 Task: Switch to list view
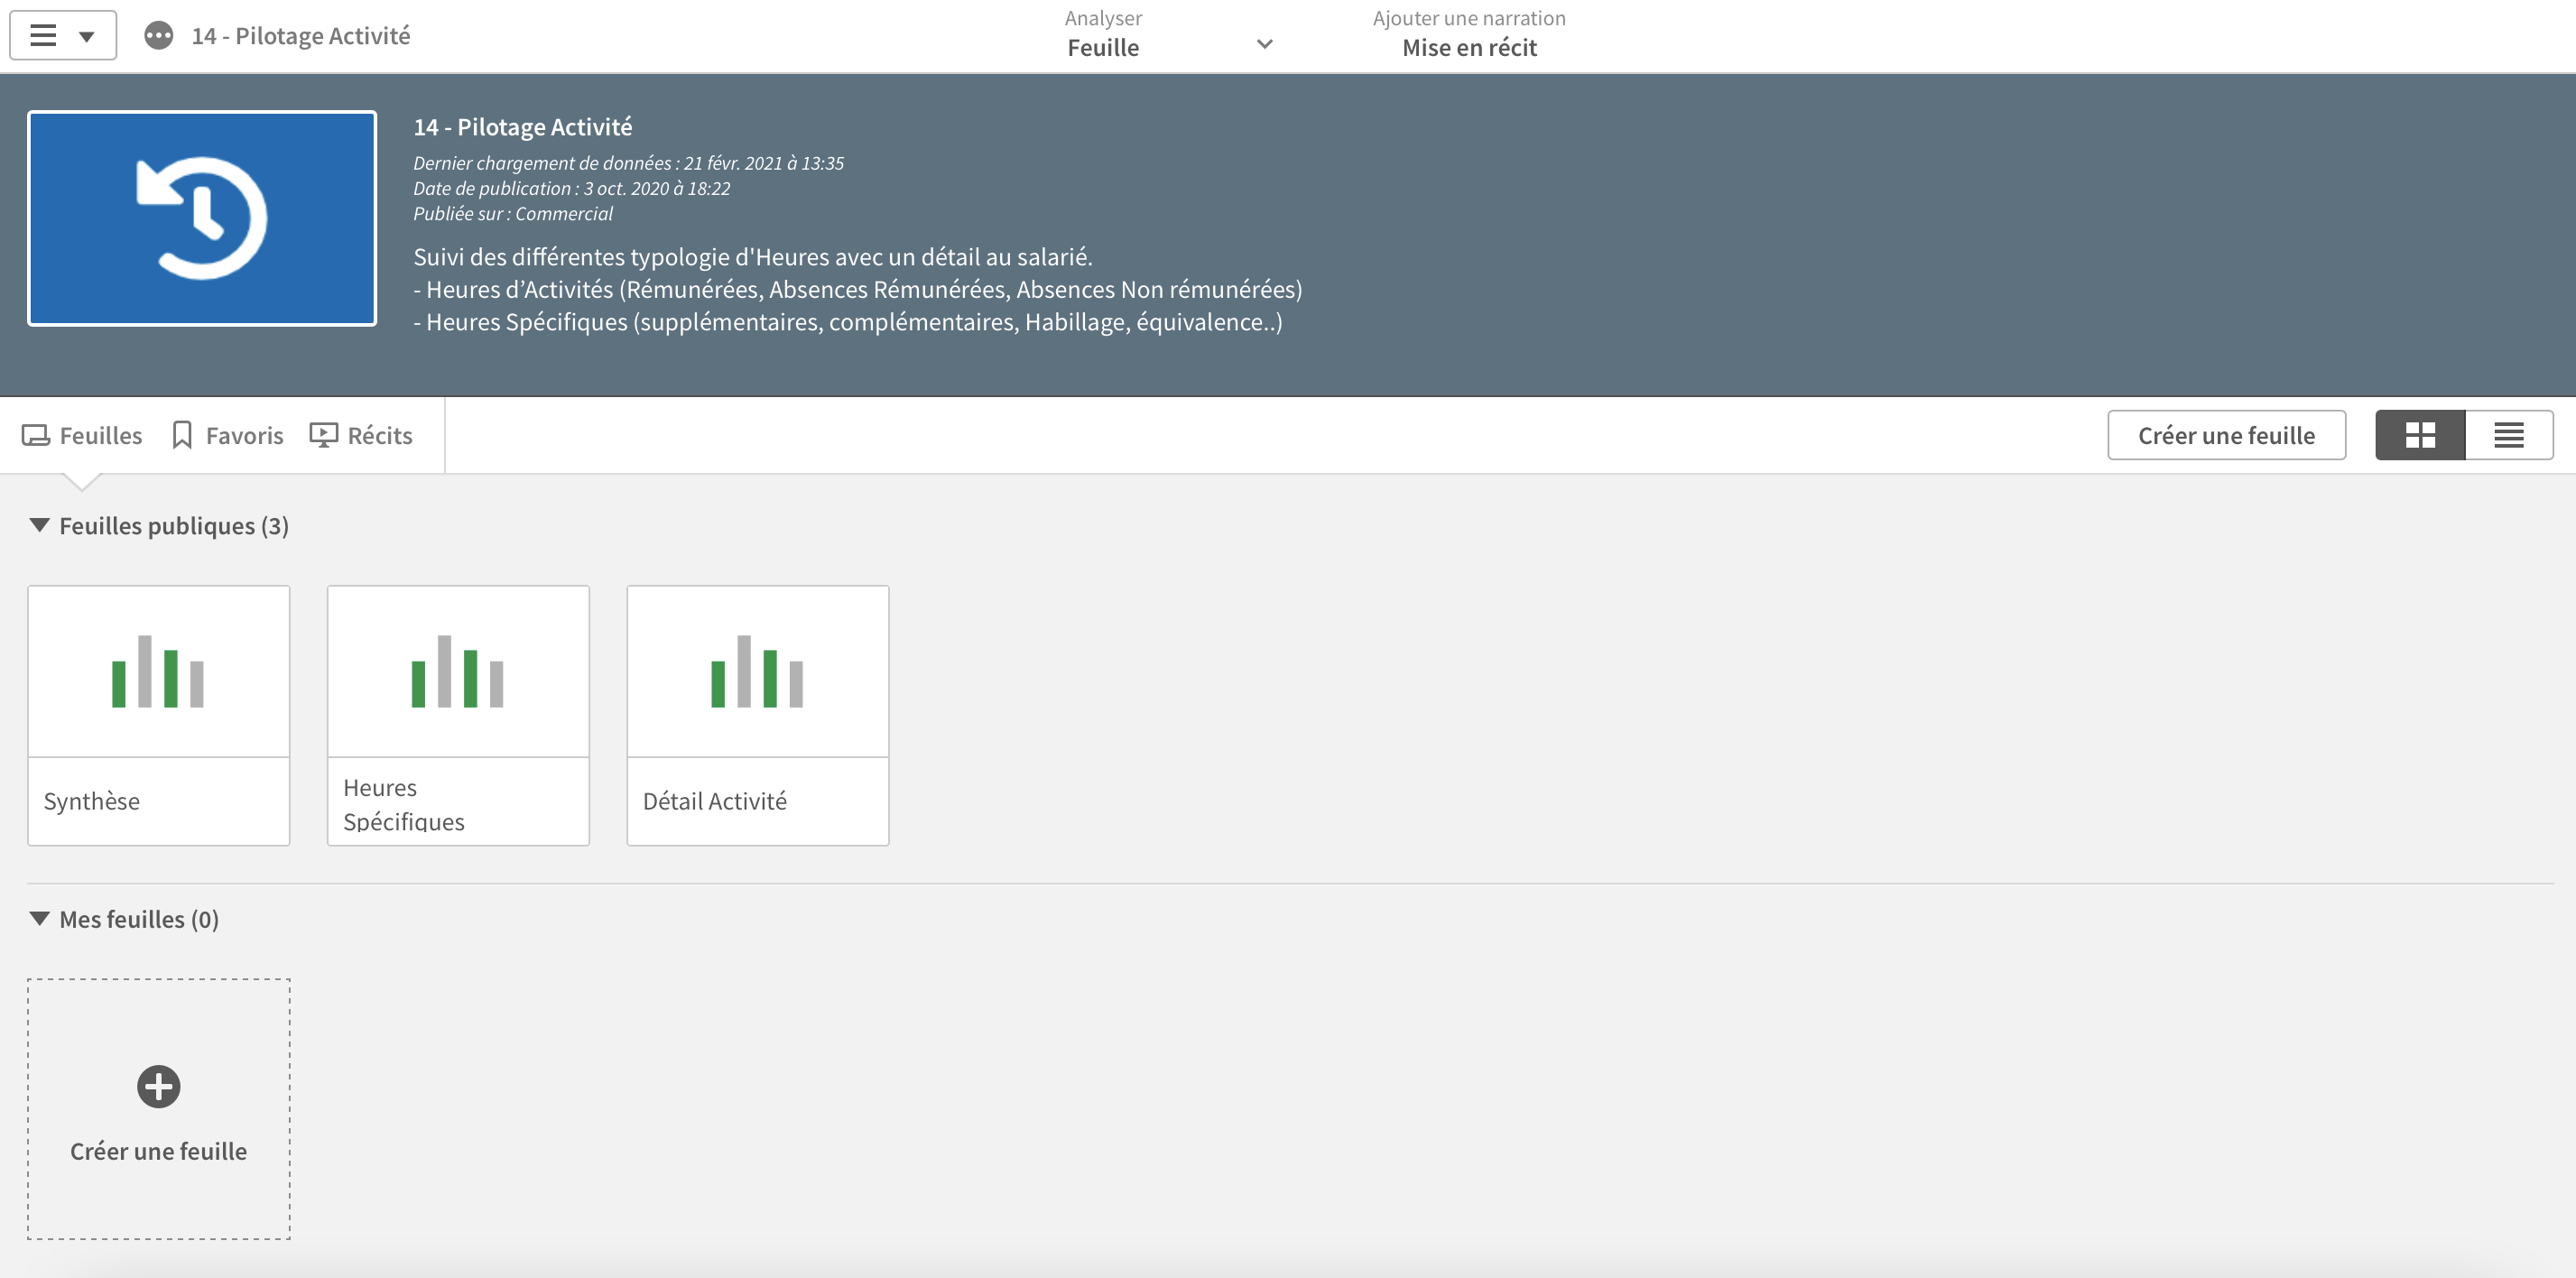pyautogui.click(x=2508, y=435)
